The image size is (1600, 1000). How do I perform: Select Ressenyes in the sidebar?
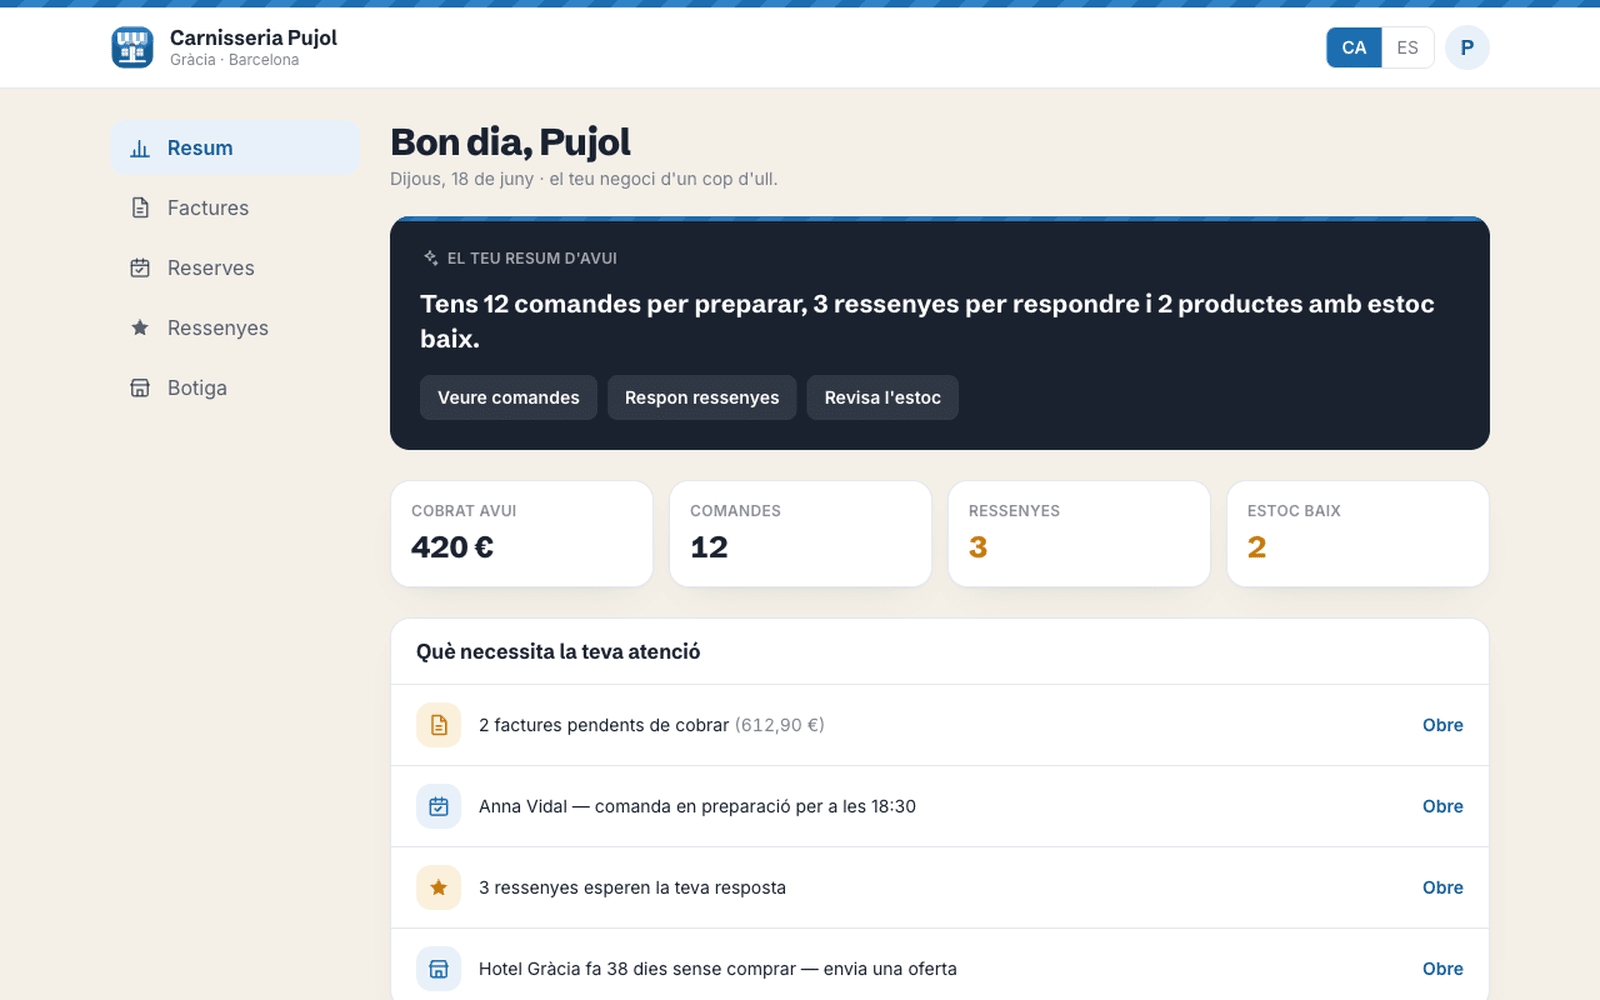235,328
